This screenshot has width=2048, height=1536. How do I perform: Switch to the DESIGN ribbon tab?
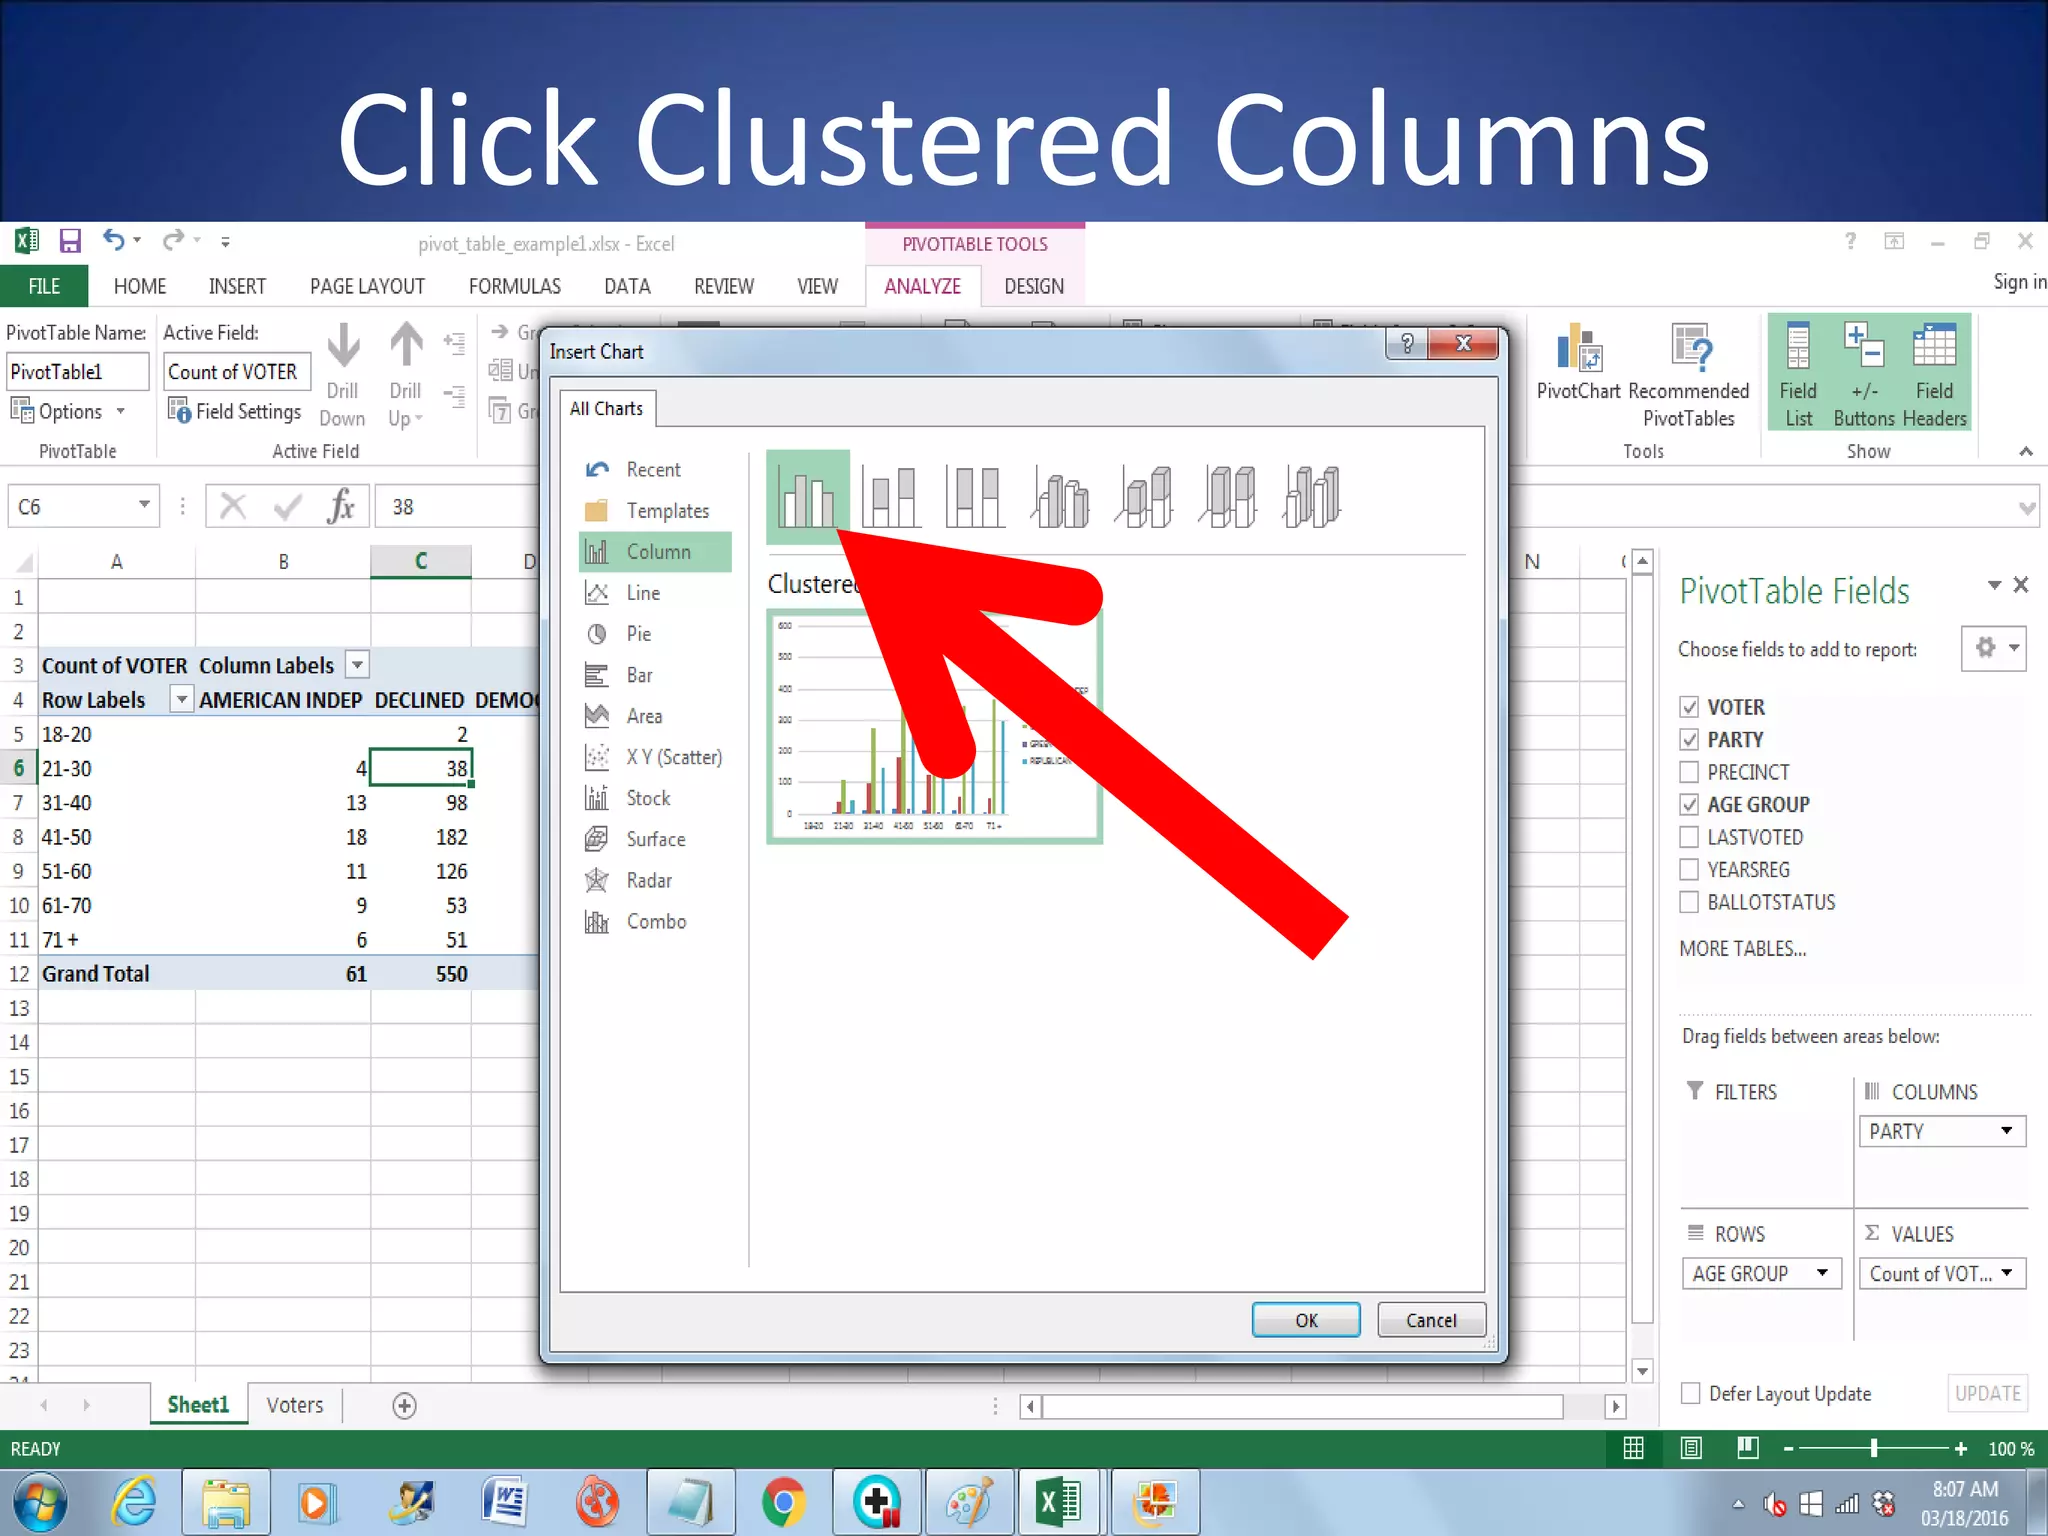(x=1034, y=286)
